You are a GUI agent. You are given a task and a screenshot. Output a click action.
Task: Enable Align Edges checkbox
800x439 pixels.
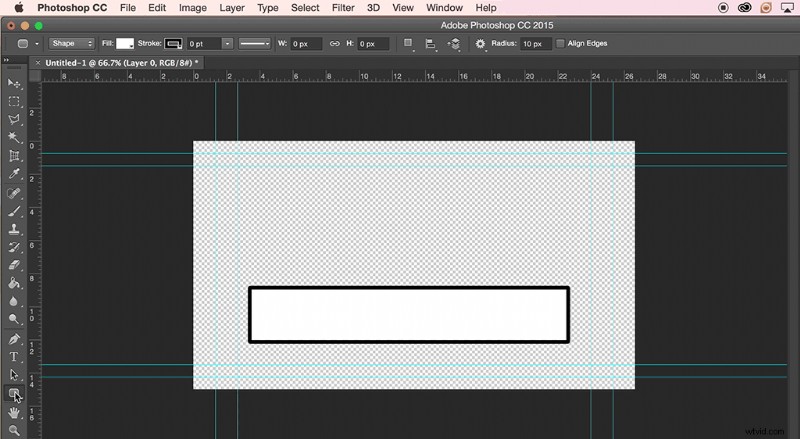click(x=560, y=43)
